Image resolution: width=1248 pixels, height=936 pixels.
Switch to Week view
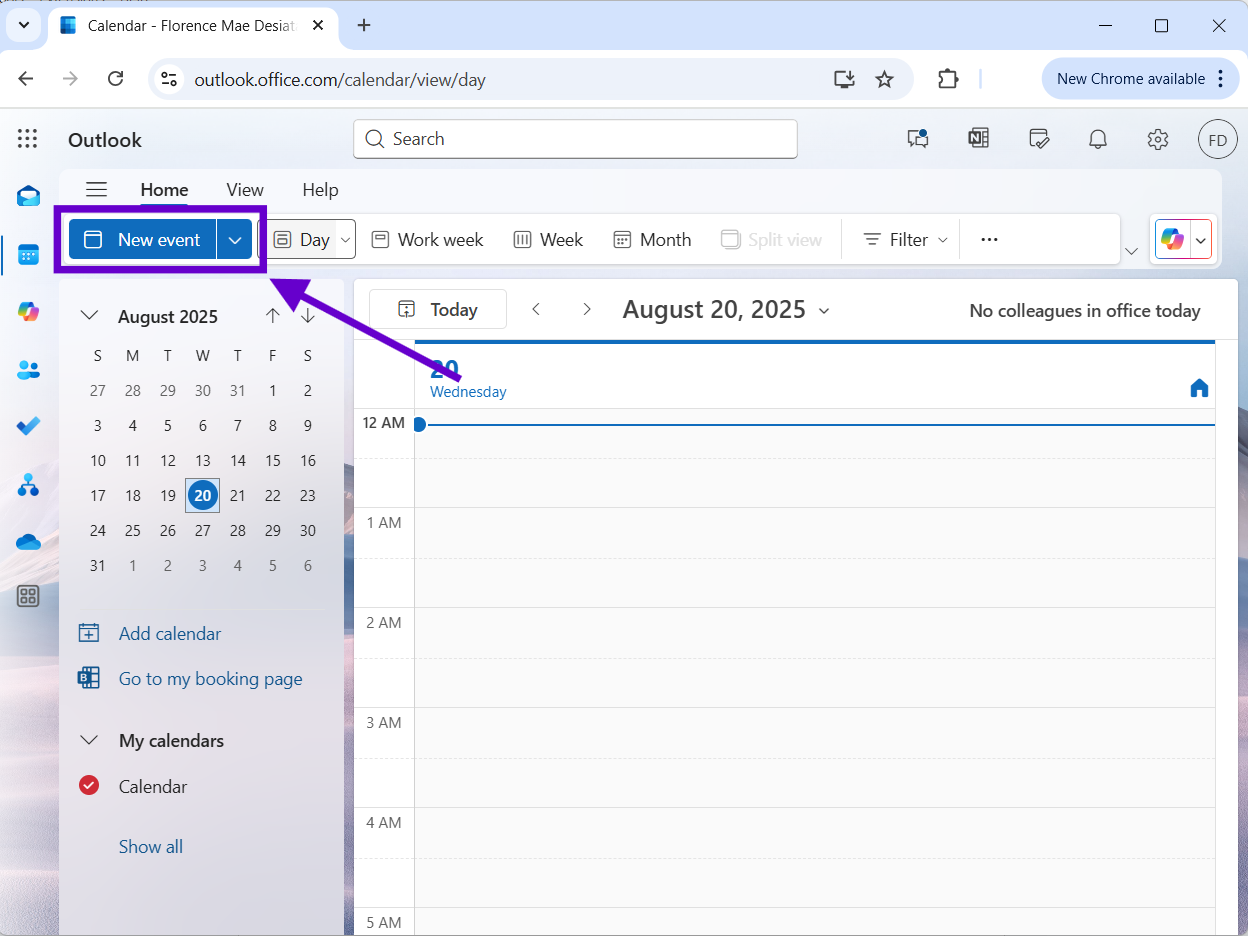548,240
